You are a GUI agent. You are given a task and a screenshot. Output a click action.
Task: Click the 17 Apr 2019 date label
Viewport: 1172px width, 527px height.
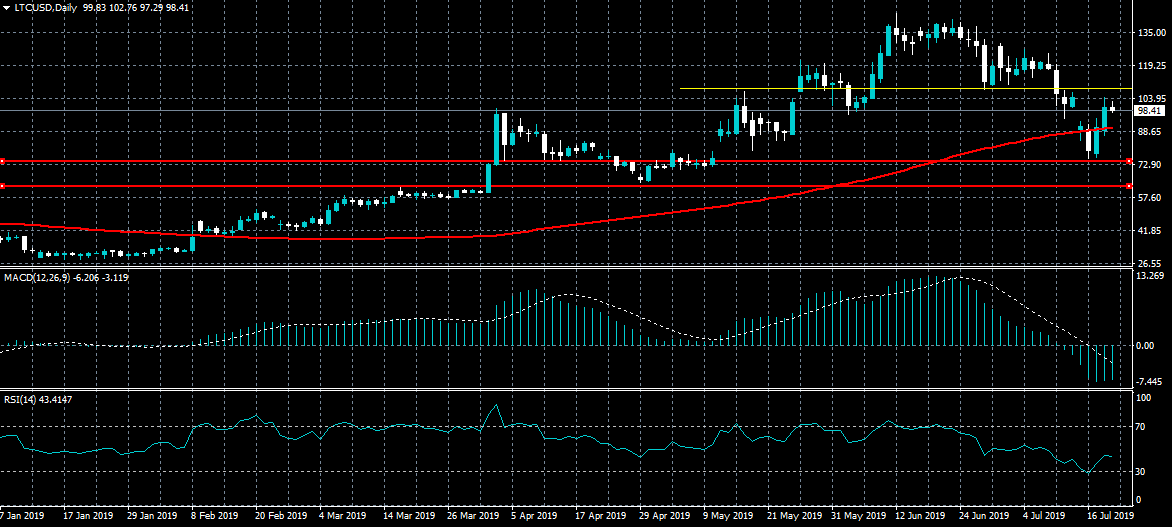tap(600, 516)
